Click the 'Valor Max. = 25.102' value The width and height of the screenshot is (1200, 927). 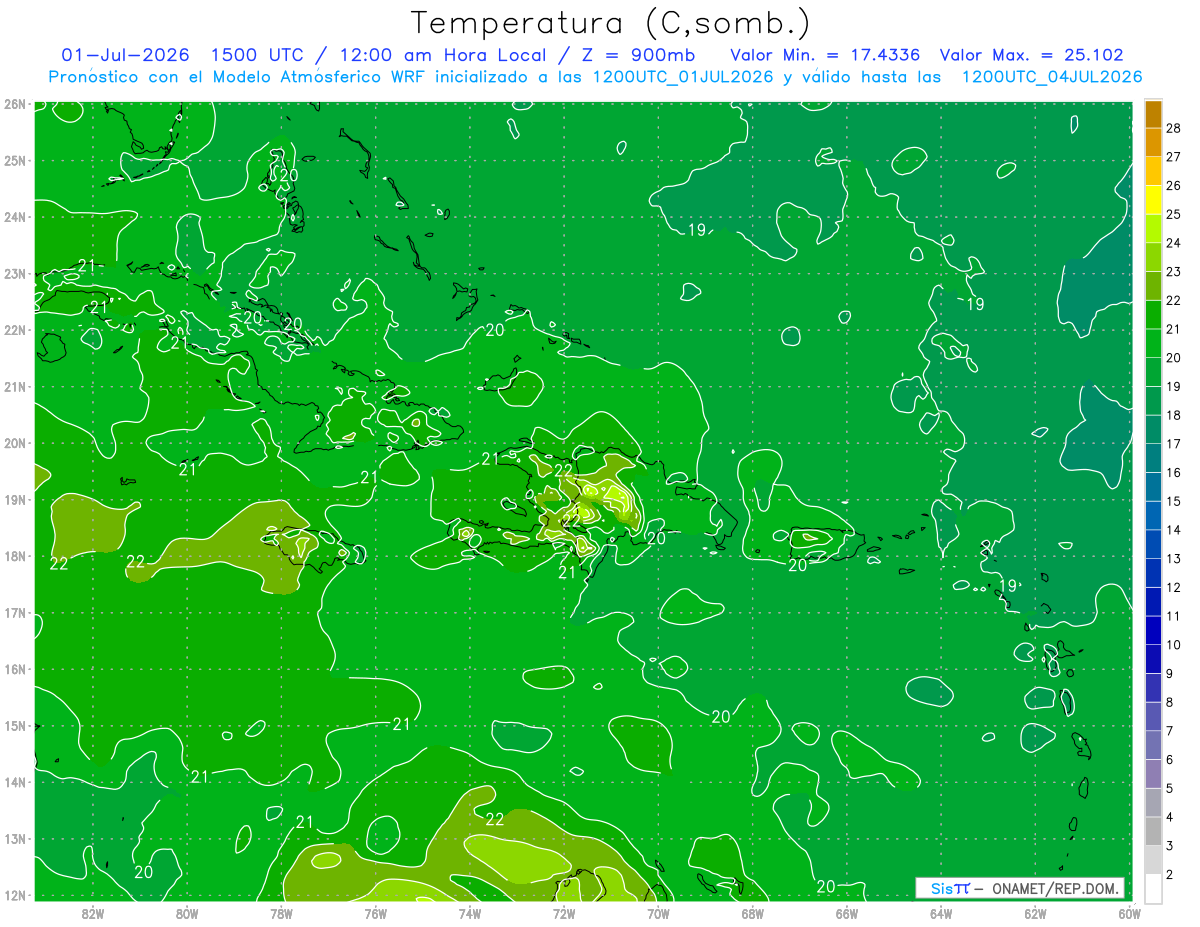(x=1033, y=56)
